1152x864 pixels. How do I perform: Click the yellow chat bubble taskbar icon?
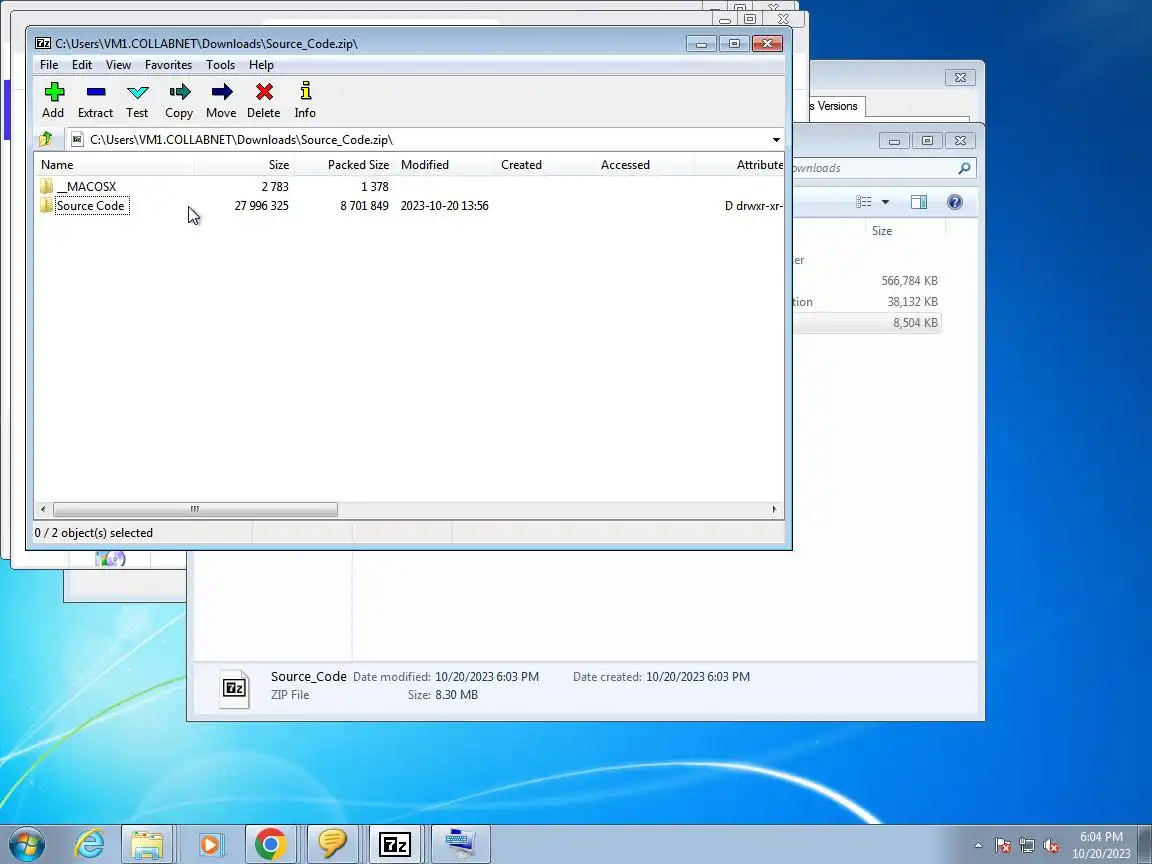[x=332, y=844]
